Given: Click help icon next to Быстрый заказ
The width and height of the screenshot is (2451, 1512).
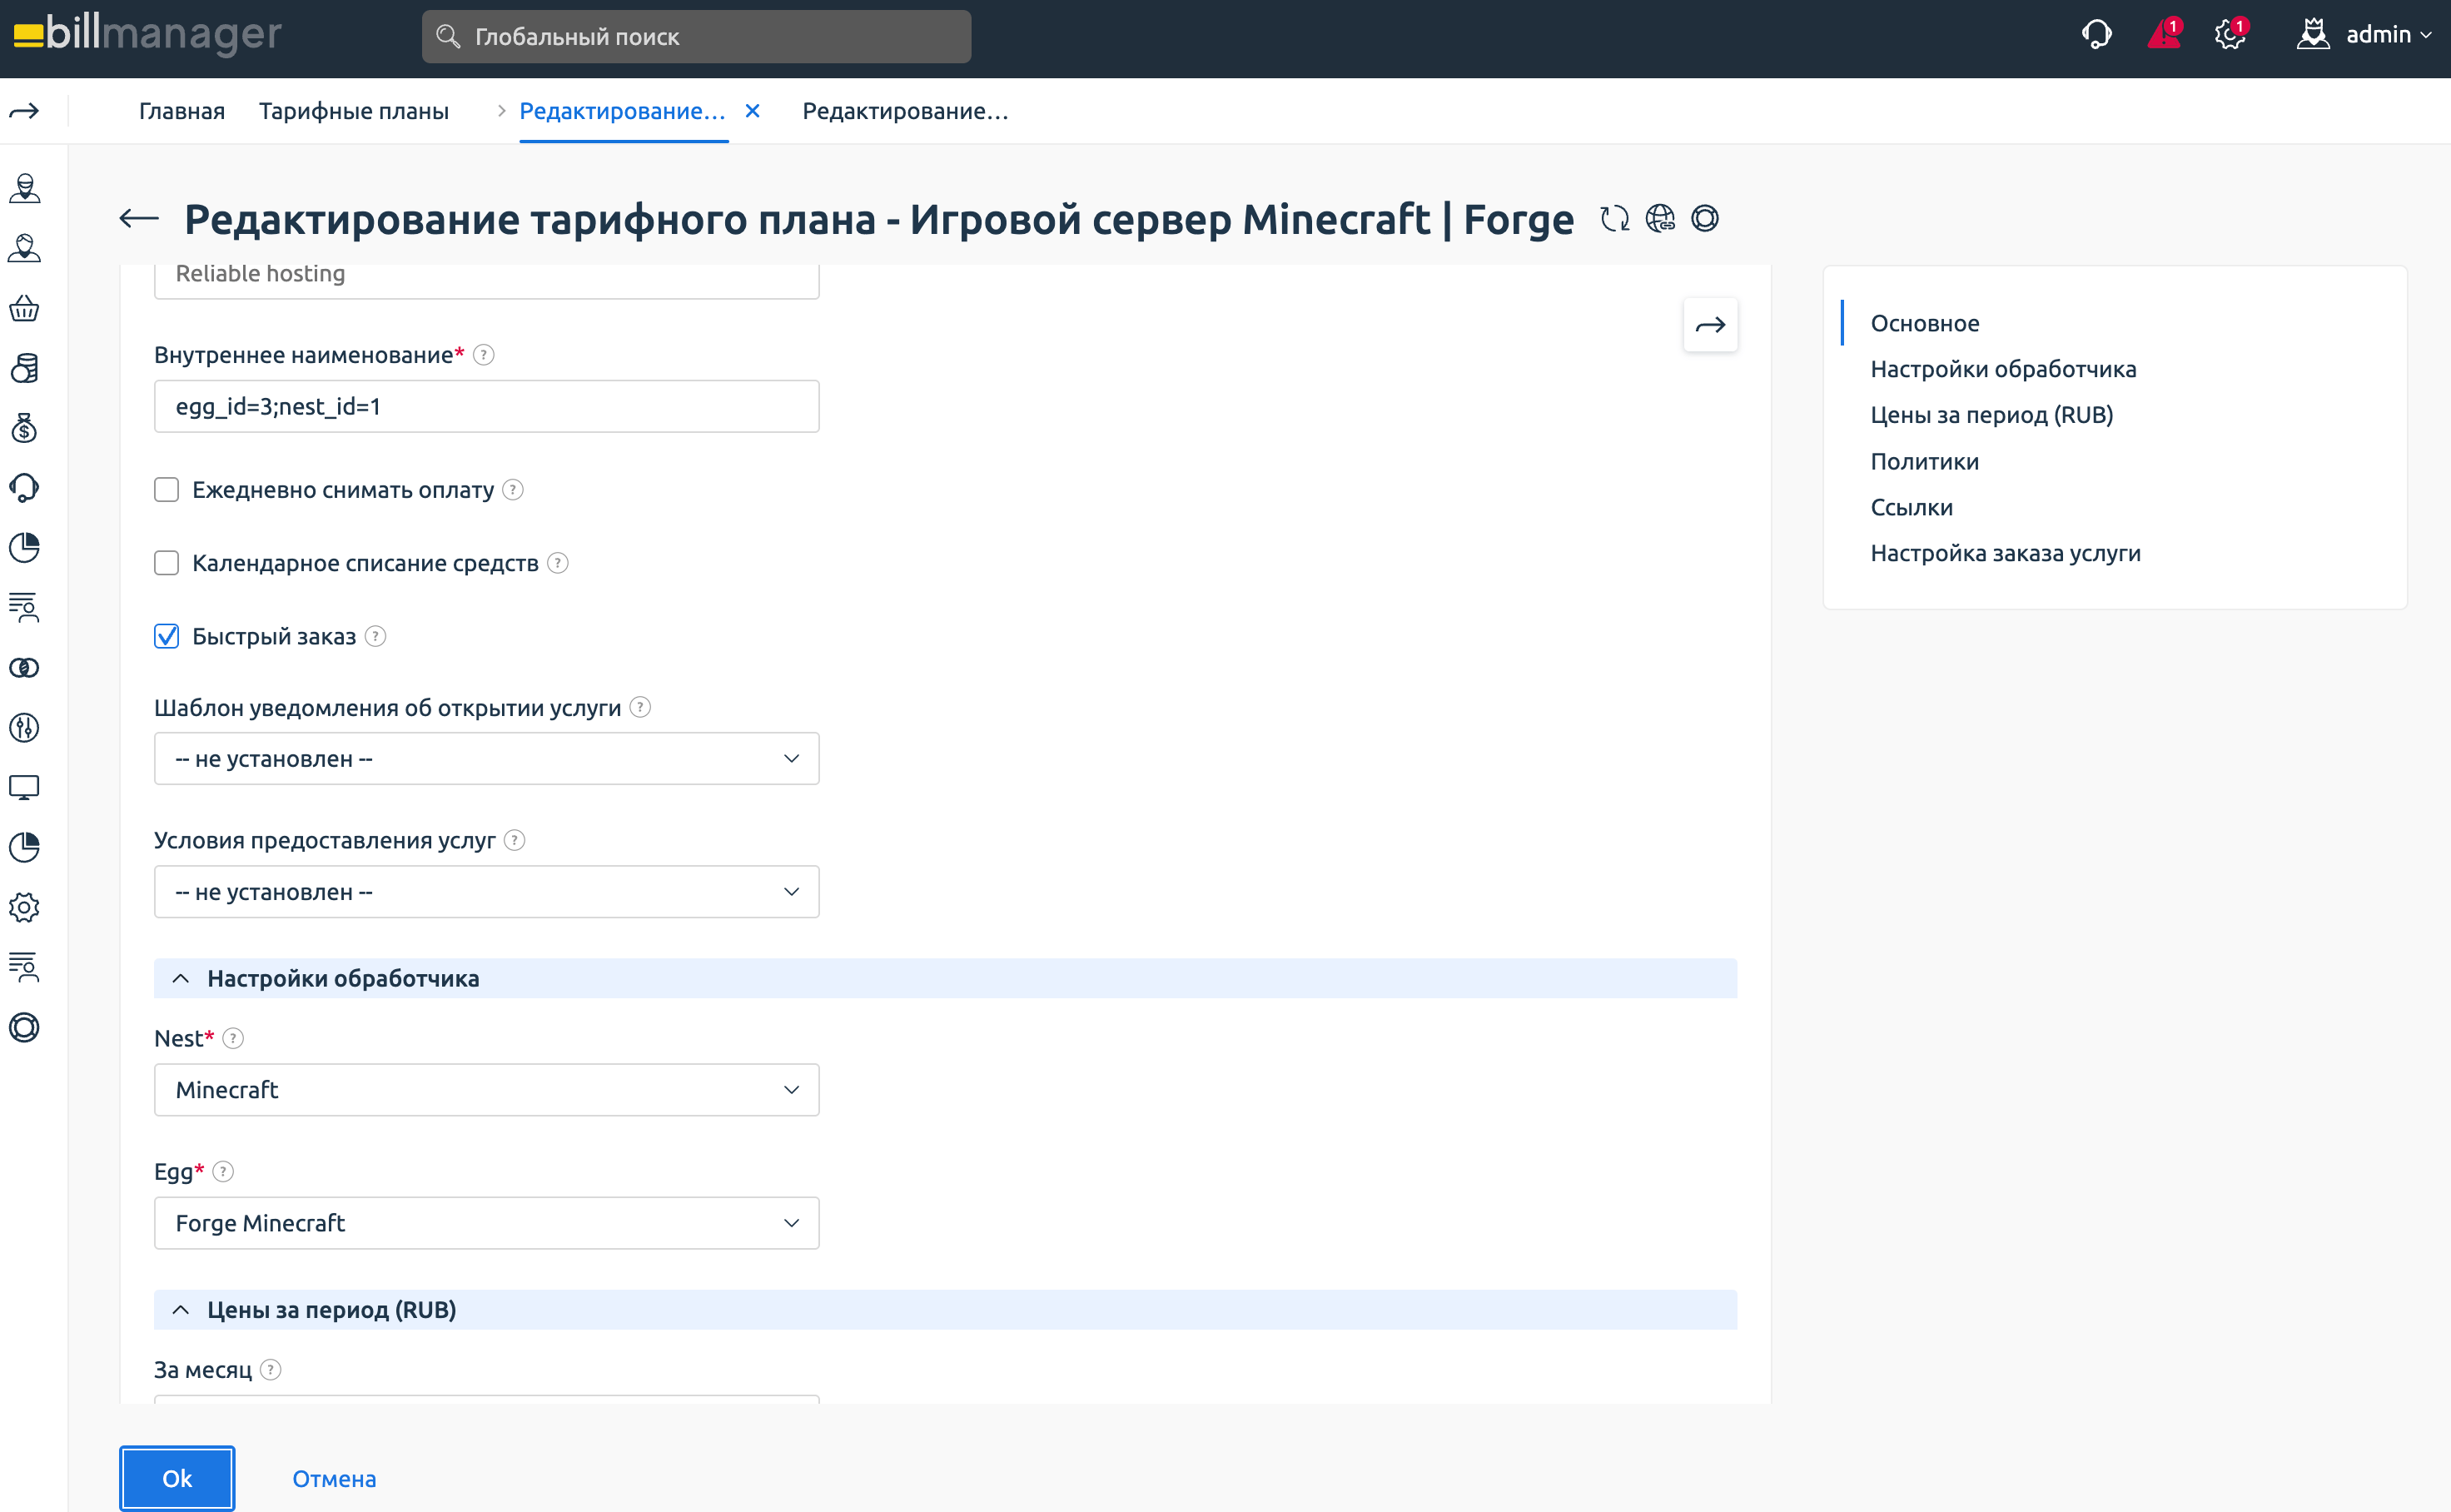Looking at the screenshot, I should pos(376,636).
